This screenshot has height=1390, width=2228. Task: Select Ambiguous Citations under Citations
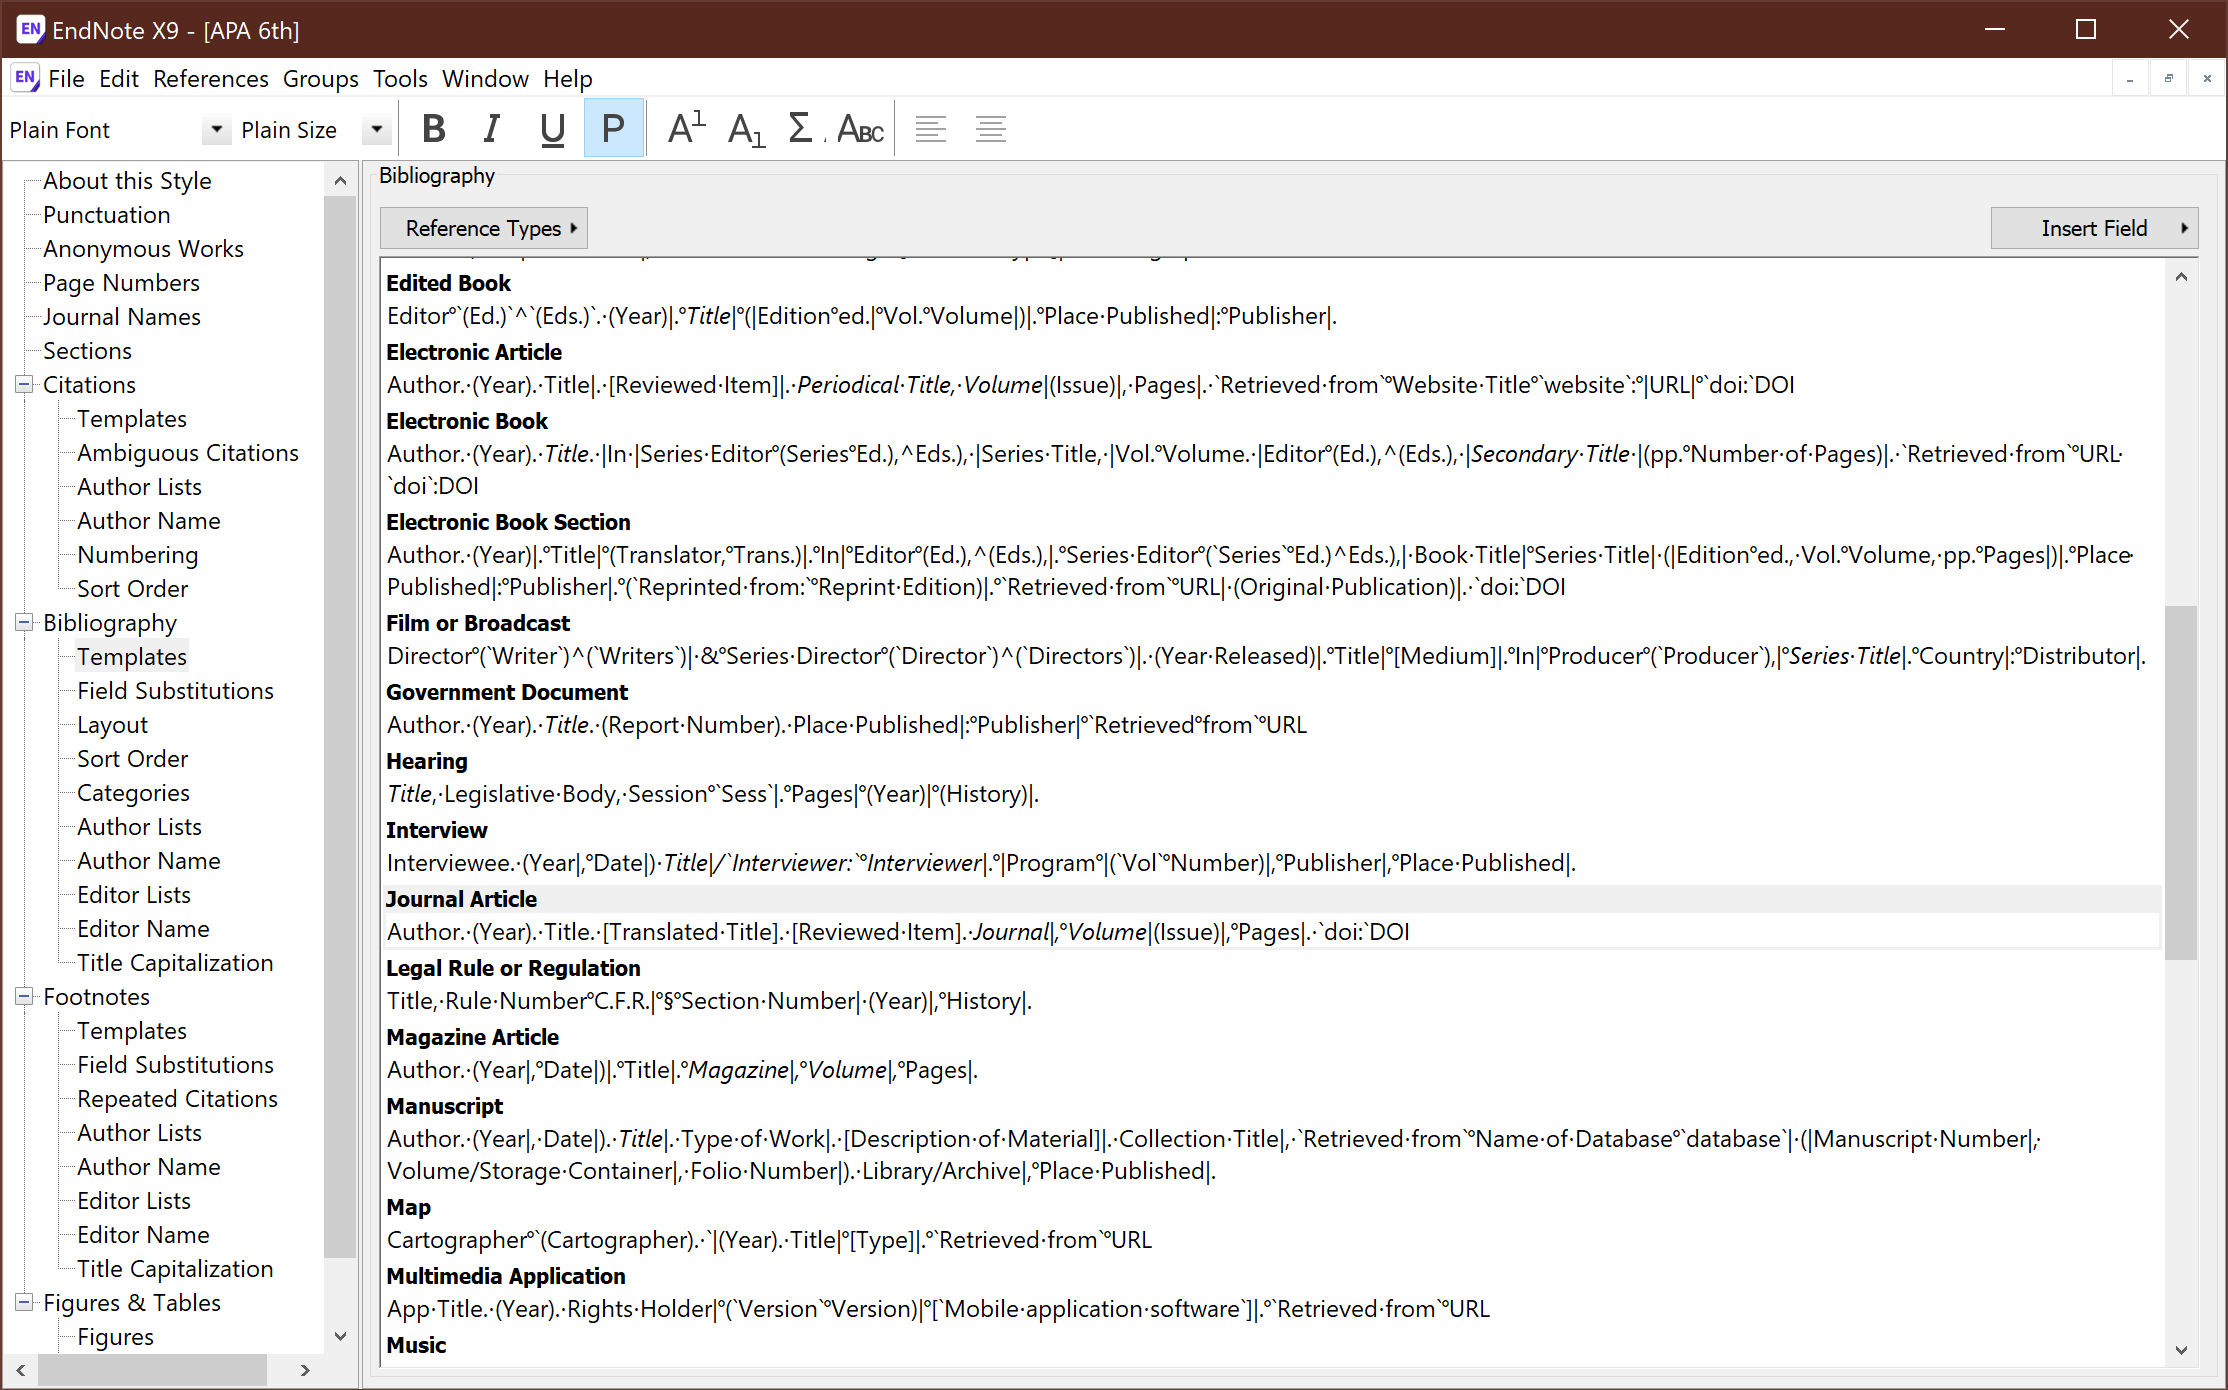pyautogui.click(x=188, y=453)
